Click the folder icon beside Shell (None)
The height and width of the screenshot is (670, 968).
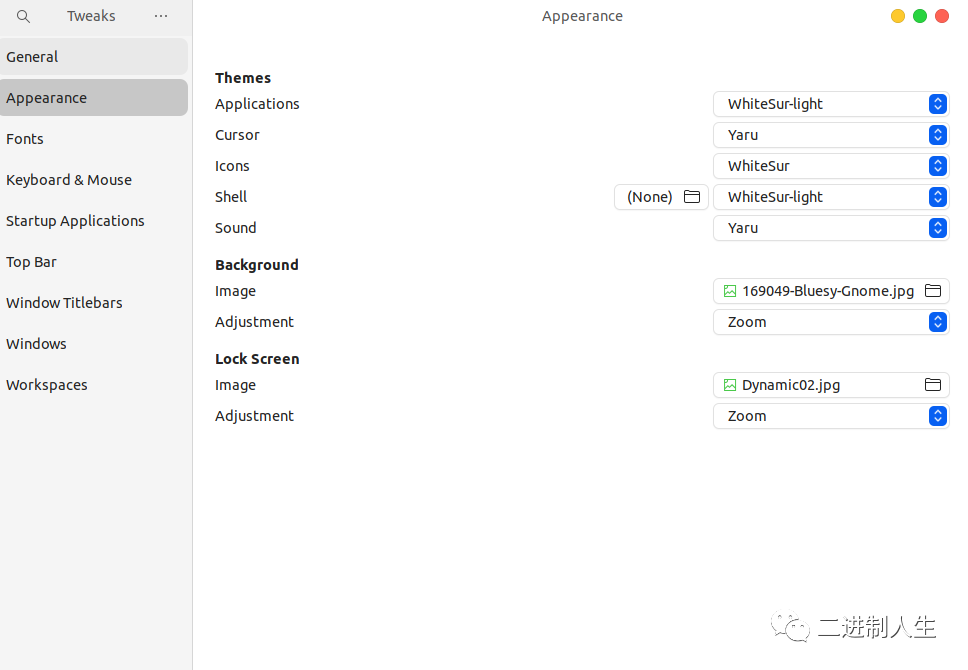click(x=691, y=197)
